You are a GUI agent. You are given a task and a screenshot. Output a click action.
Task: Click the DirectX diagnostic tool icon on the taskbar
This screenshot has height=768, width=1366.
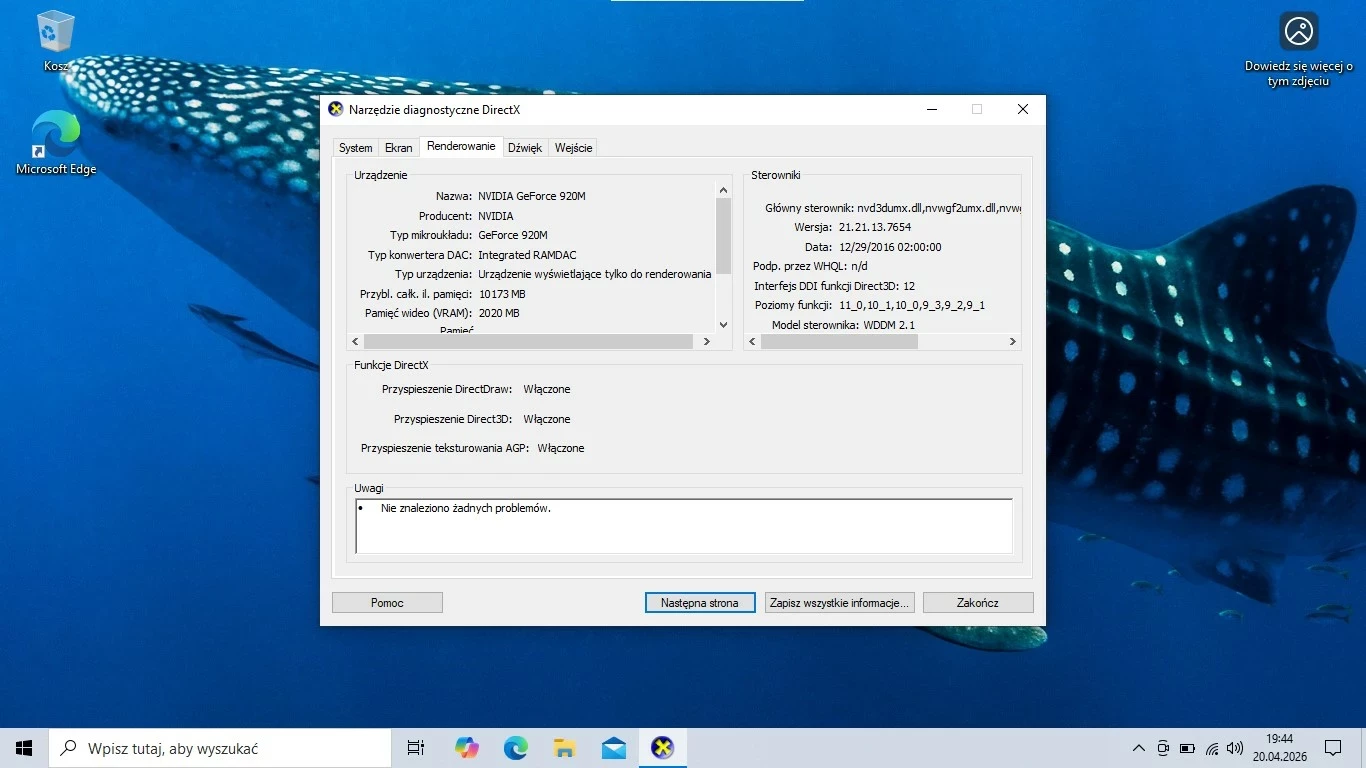pos(662,747)
